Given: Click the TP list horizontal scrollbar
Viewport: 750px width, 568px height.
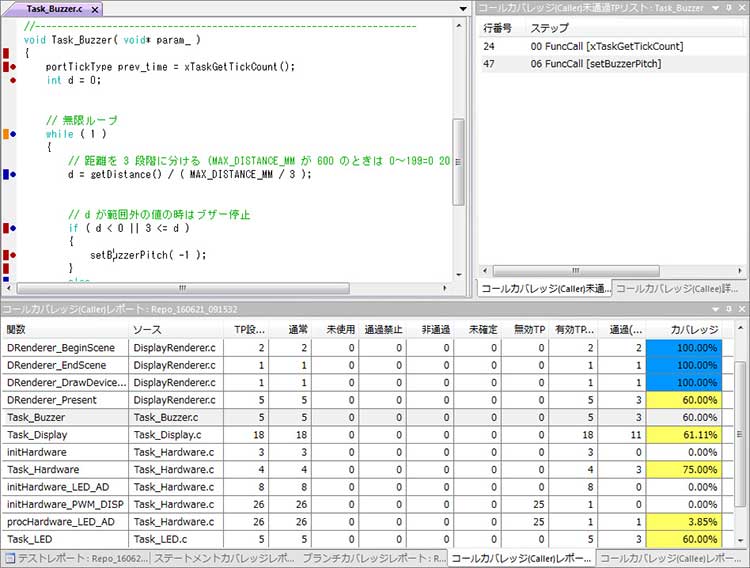Looking at the screenshot, I should pos(576,271).
